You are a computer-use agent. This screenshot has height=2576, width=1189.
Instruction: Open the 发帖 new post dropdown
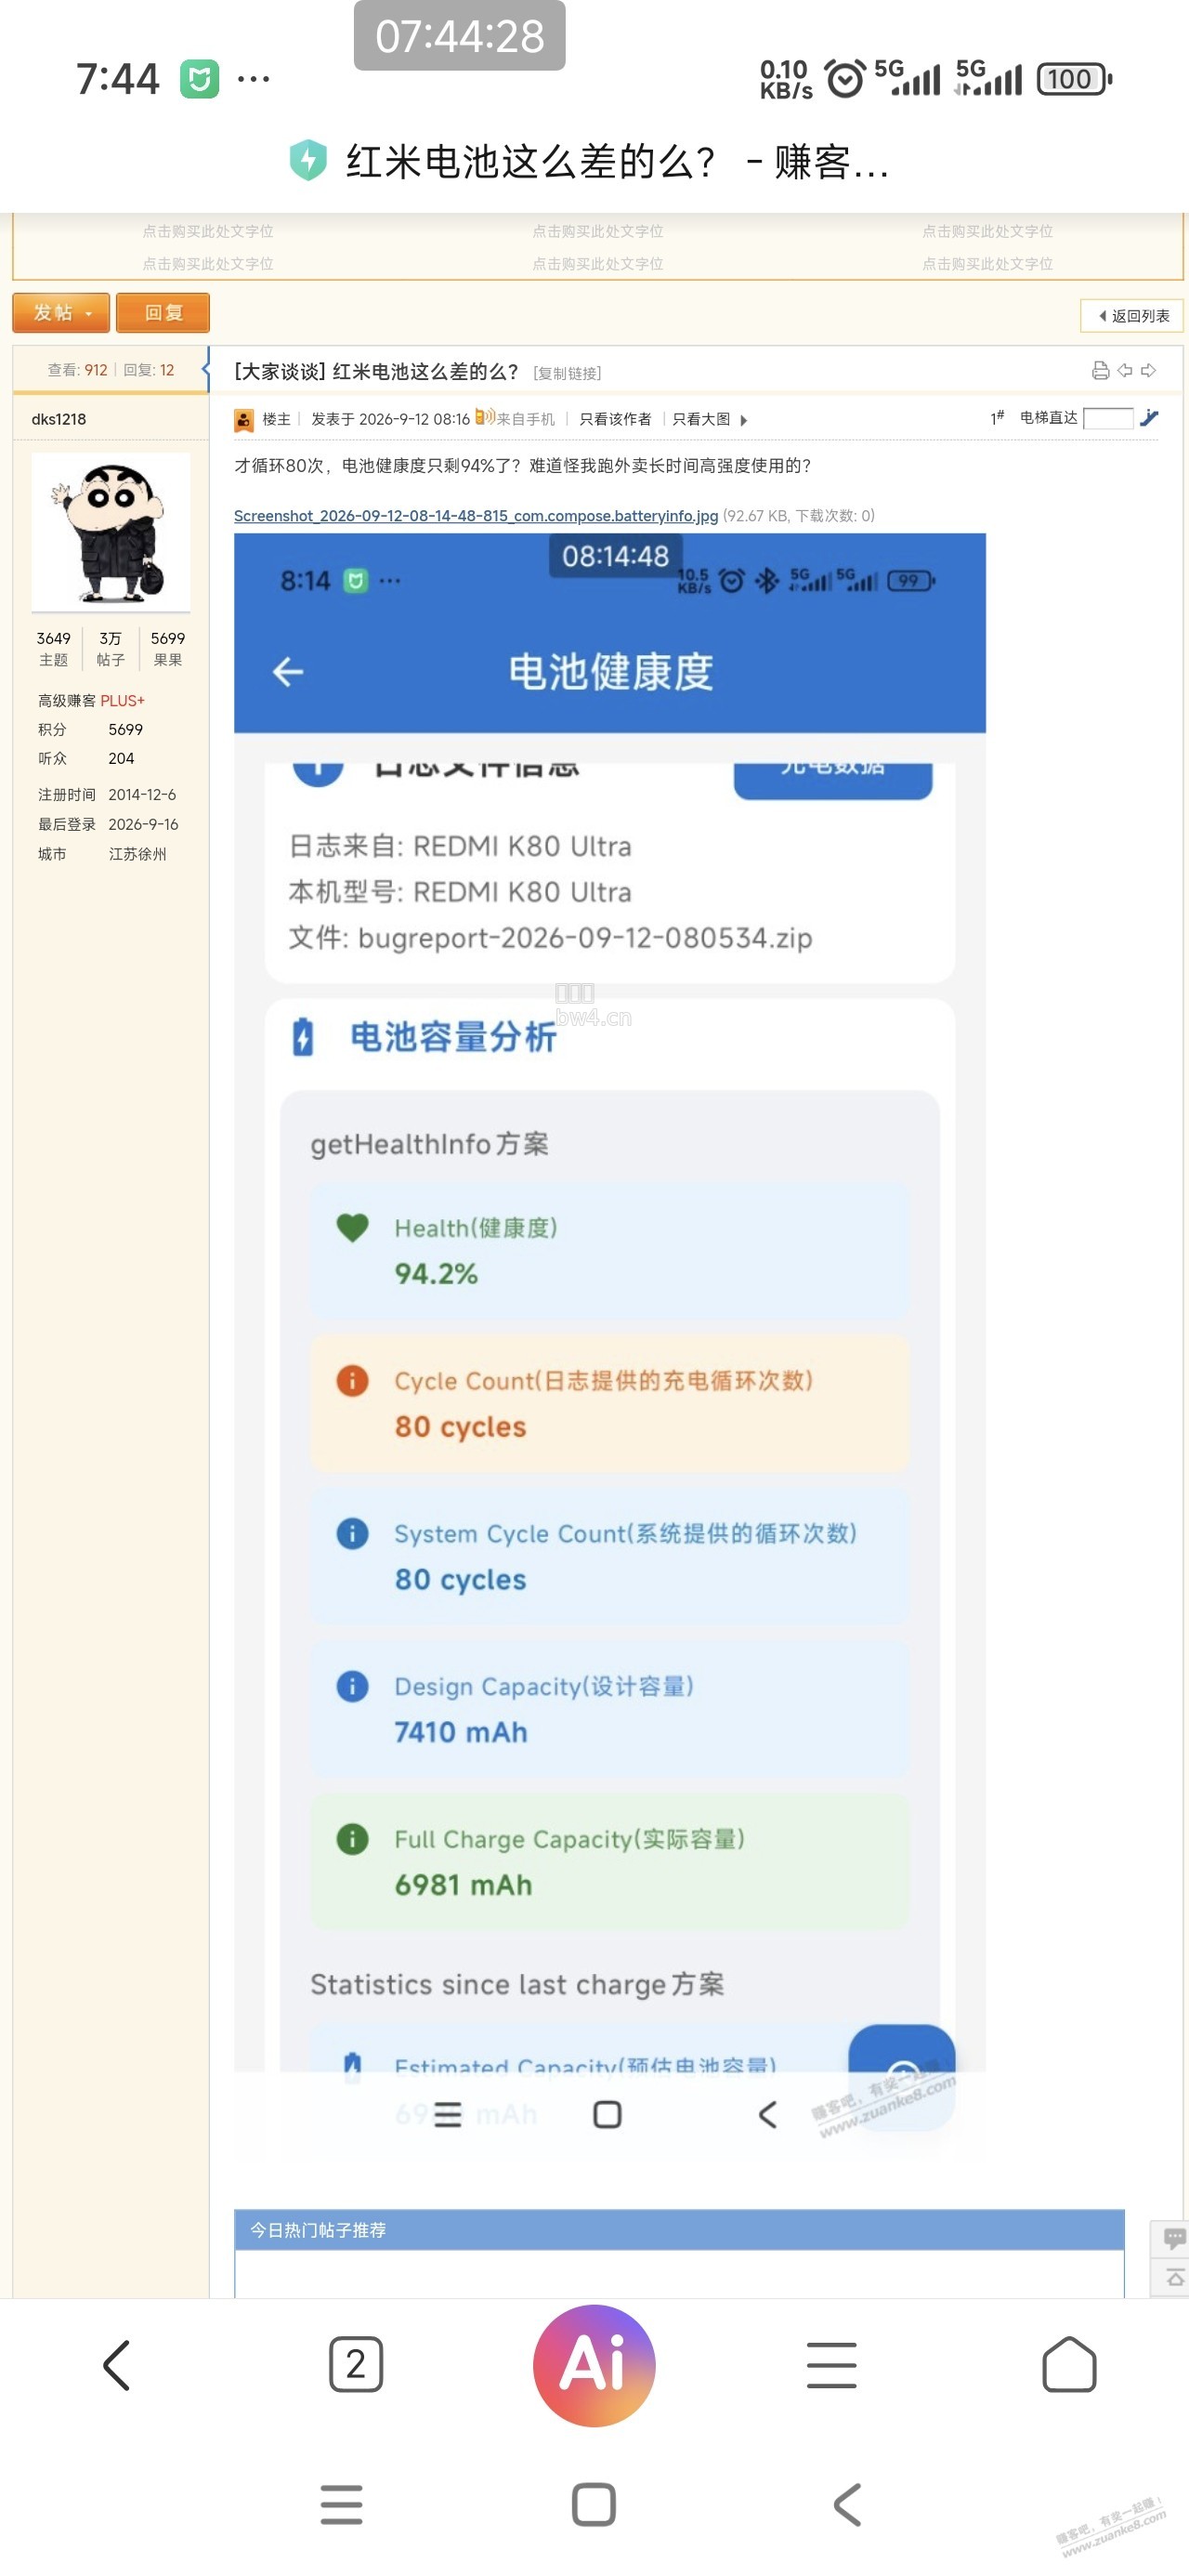click(x=61, y=313)
